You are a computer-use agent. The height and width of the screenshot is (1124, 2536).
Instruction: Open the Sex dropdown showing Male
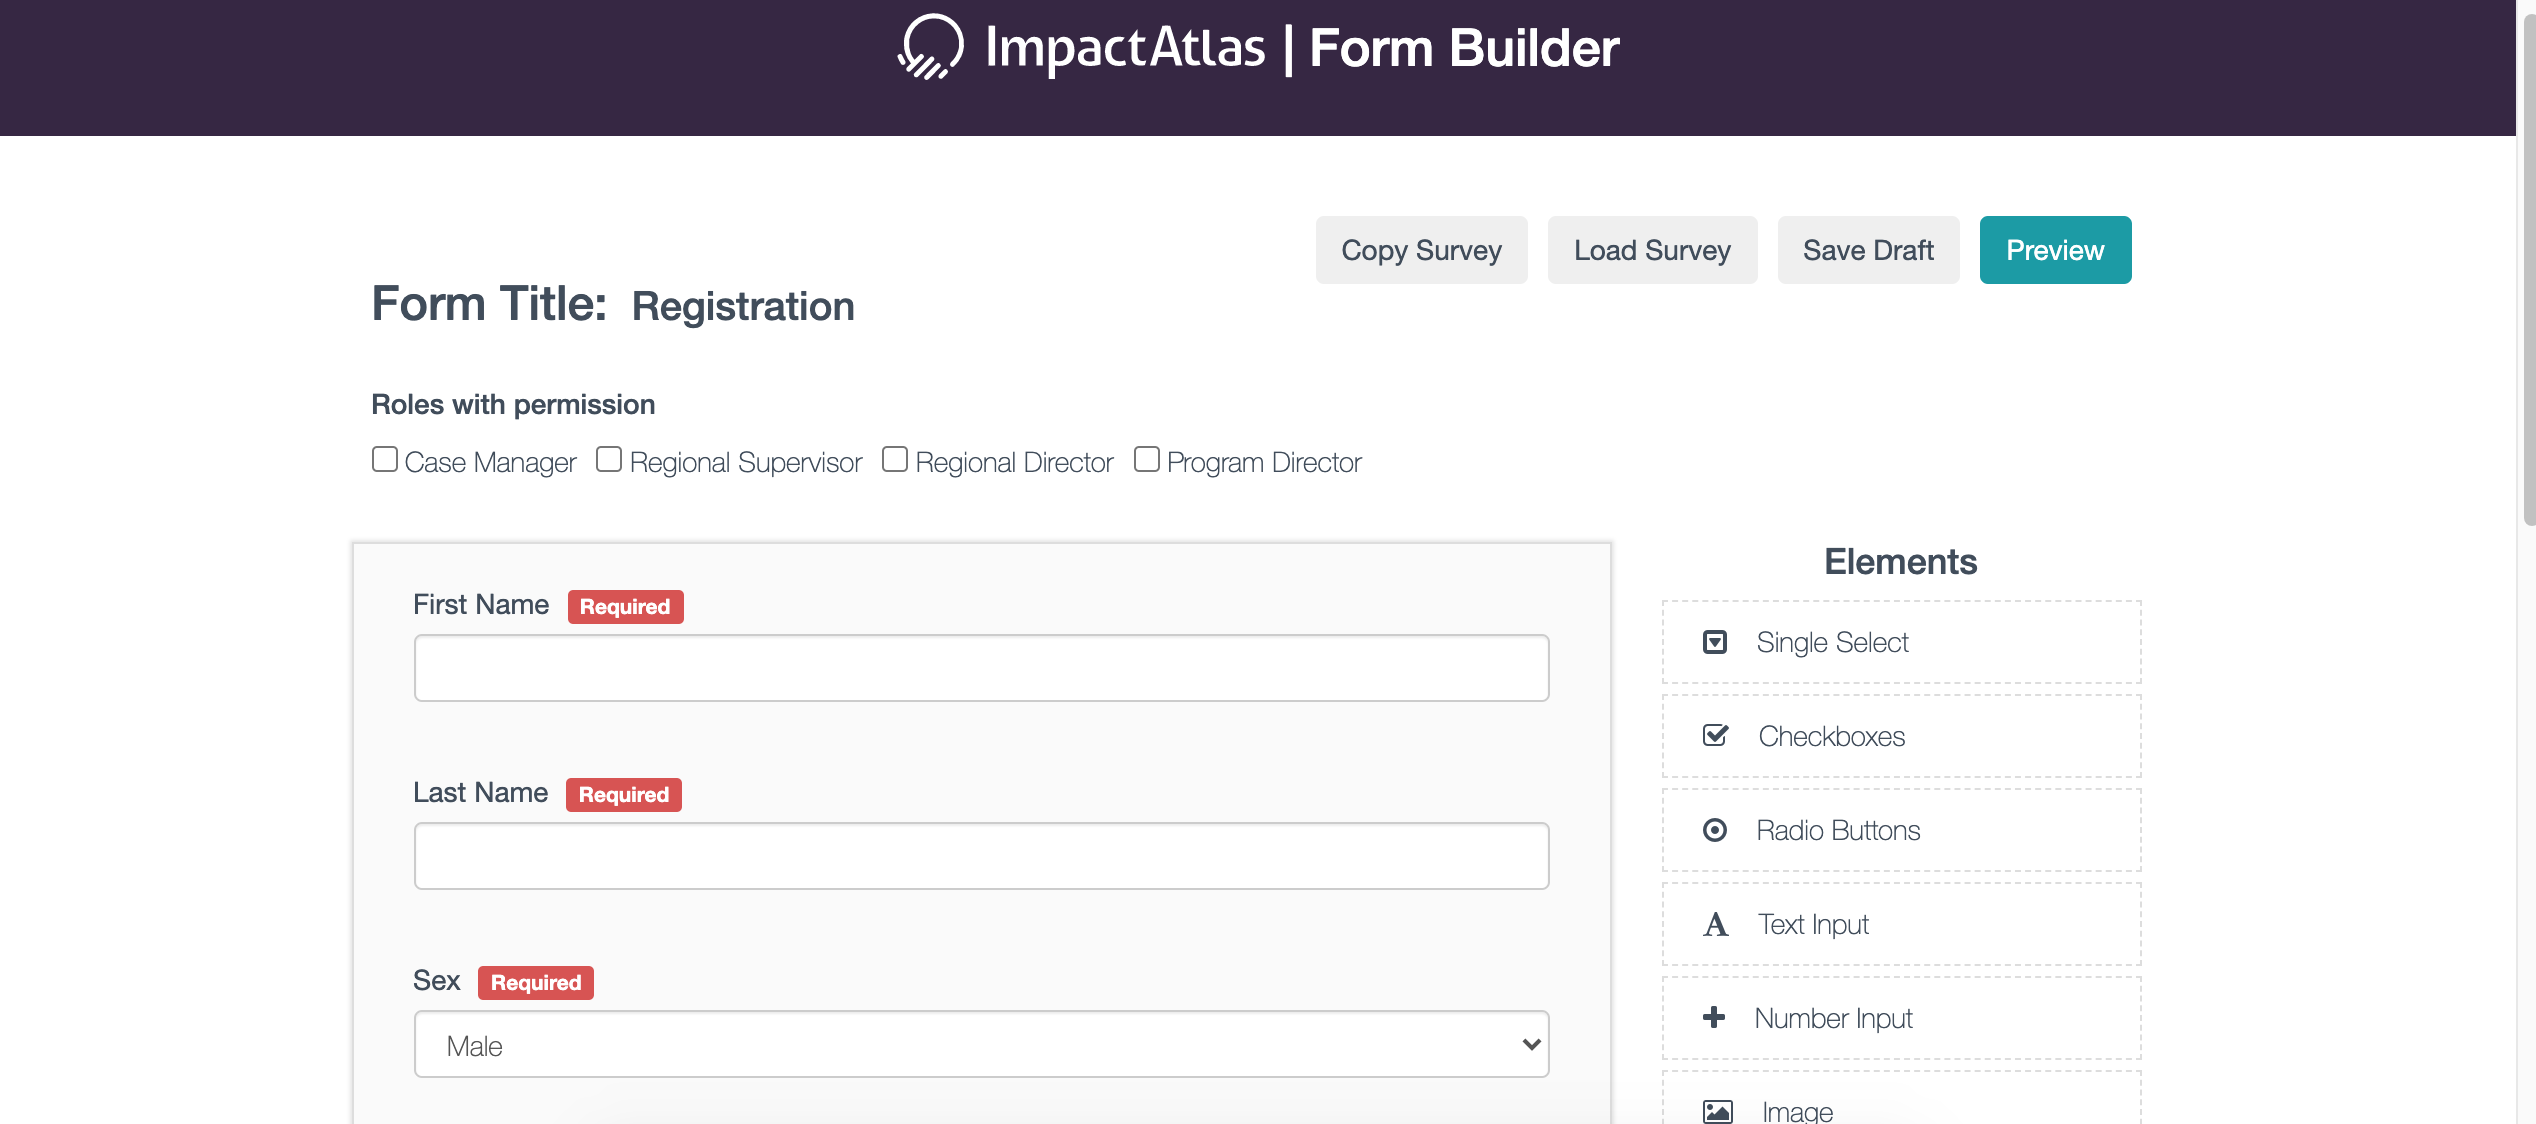[x=981, y=1044]
